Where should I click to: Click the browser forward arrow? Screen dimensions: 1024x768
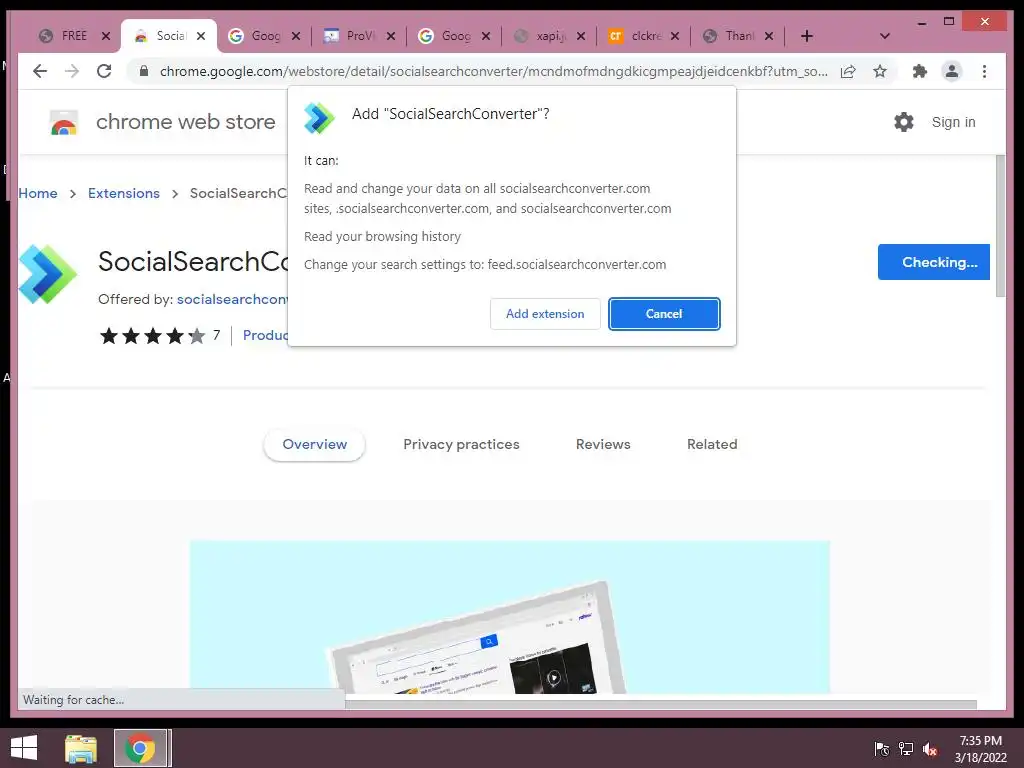tap(72, 71)
